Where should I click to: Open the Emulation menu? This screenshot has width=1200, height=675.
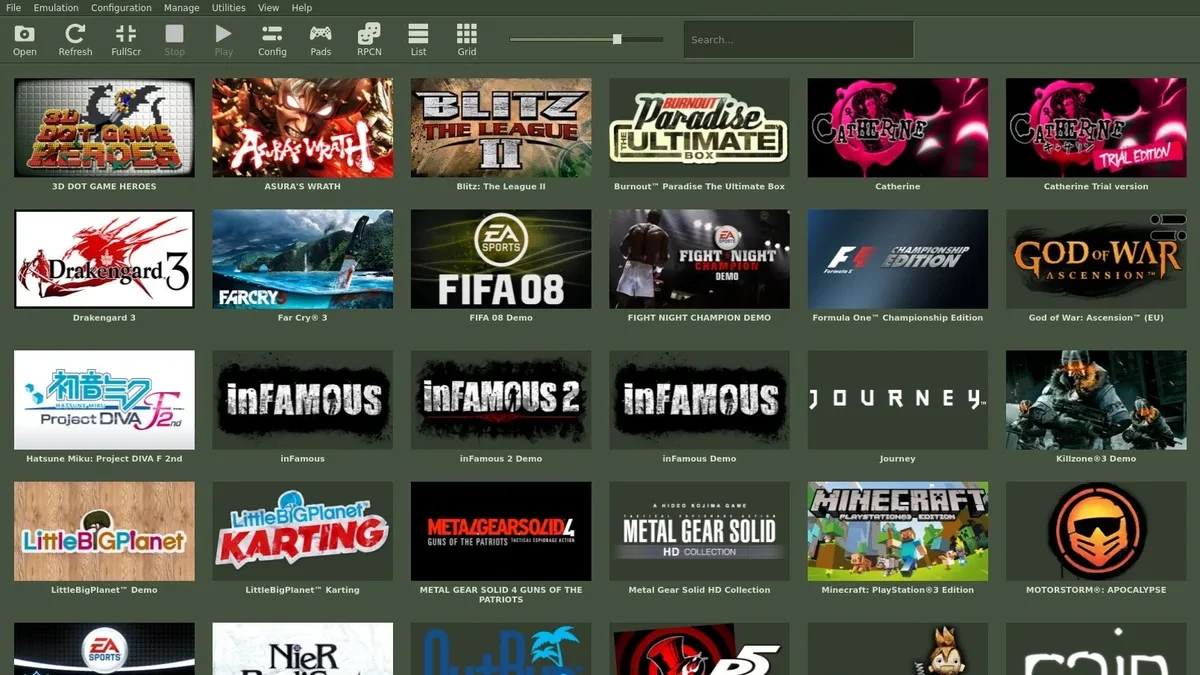[x=56, y=7]
